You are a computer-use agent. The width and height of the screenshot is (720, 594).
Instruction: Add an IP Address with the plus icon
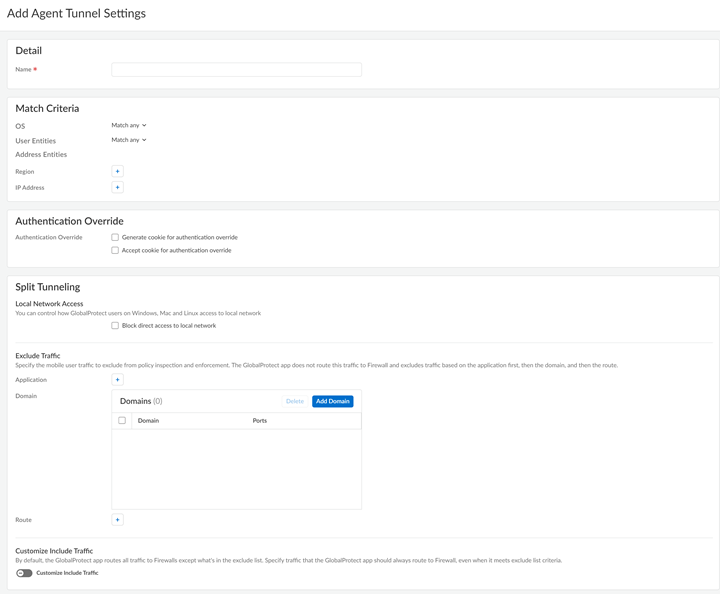click(117, 187)
